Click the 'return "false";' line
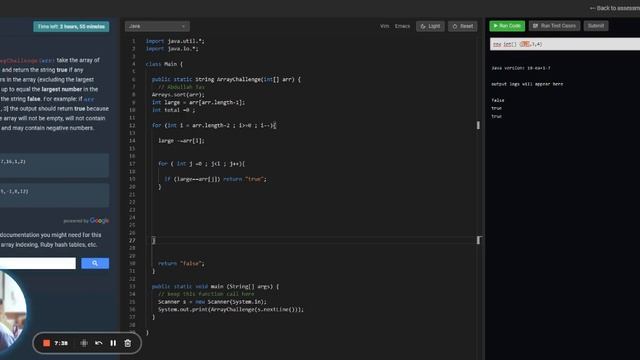 click(181, 263)
